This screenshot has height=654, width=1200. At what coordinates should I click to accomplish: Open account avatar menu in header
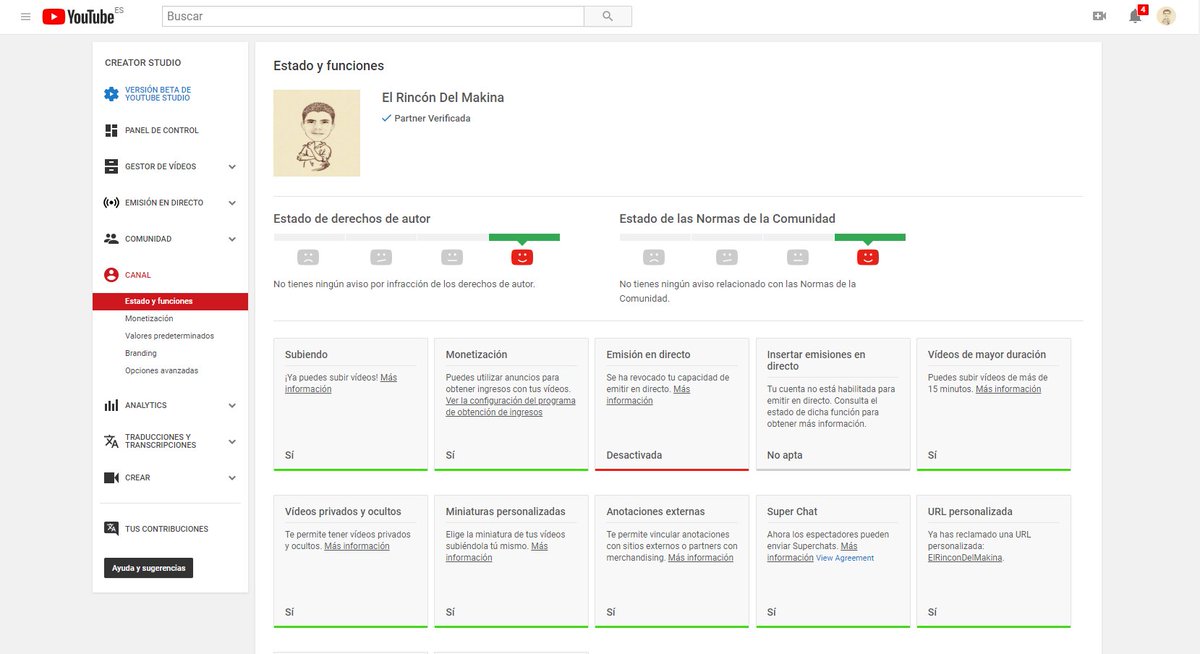coord(1166,16)
